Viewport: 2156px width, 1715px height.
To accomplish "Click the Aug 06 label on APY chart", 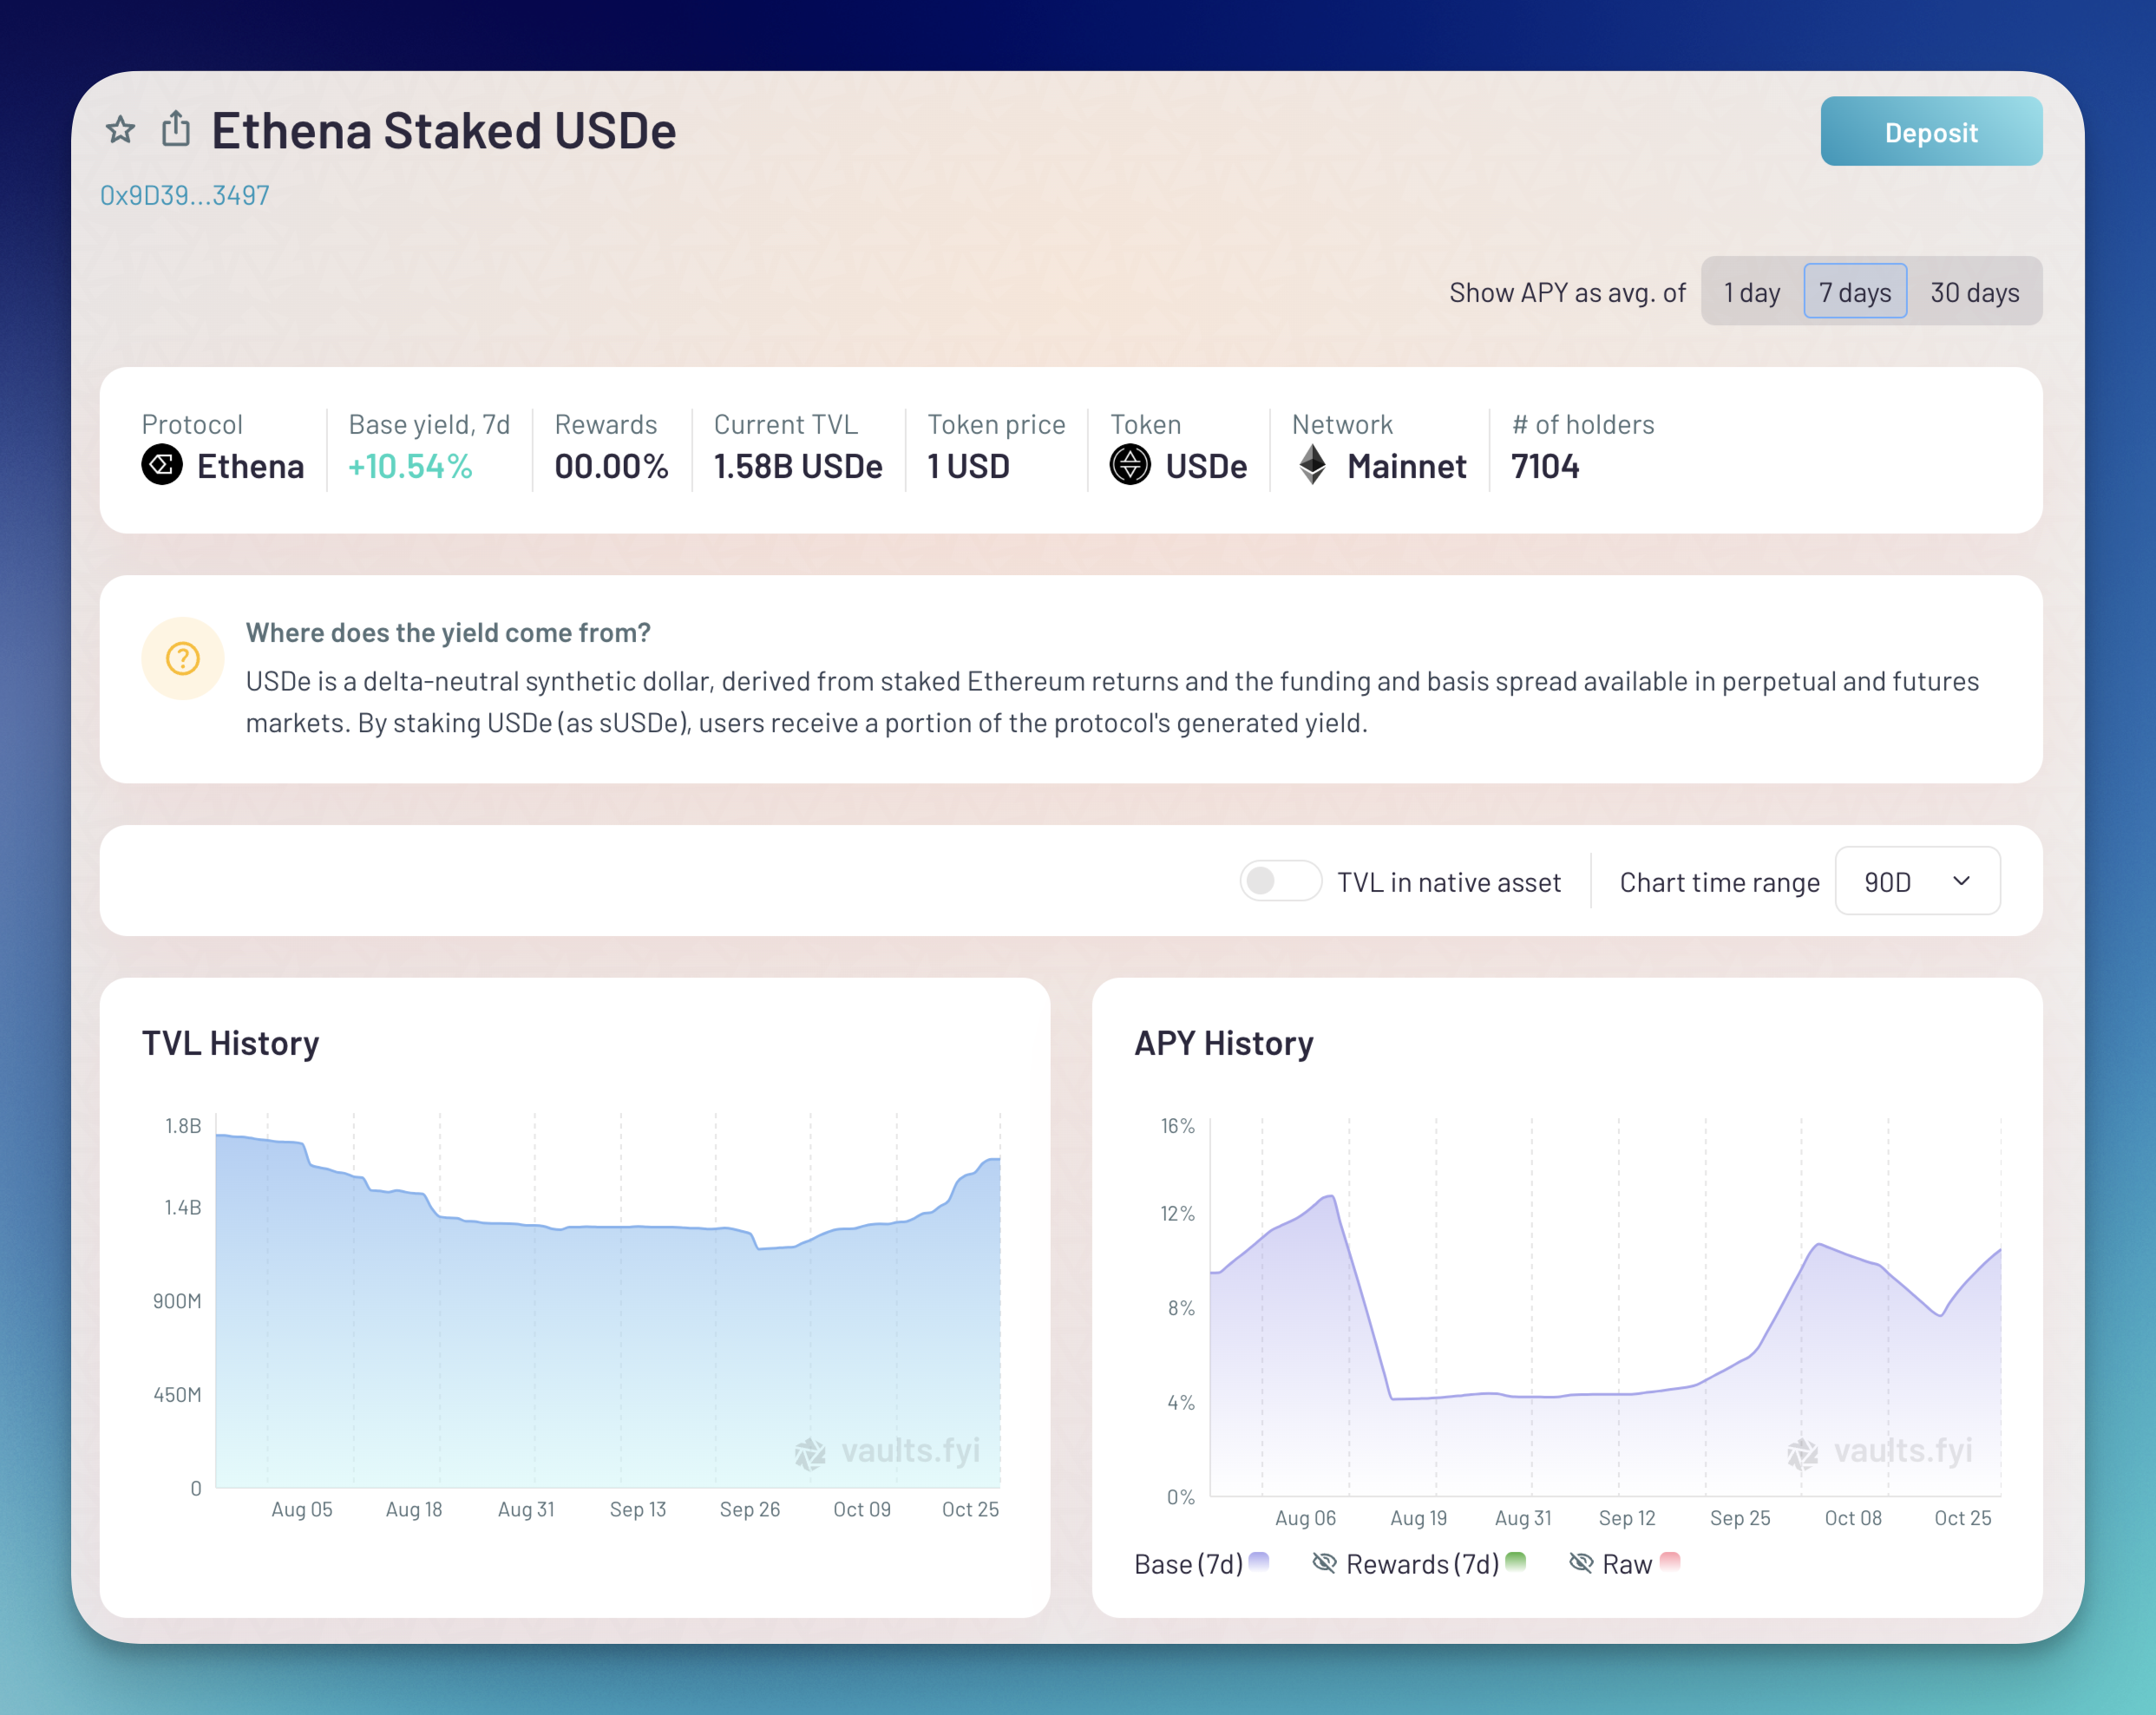I will 1305,1518.
